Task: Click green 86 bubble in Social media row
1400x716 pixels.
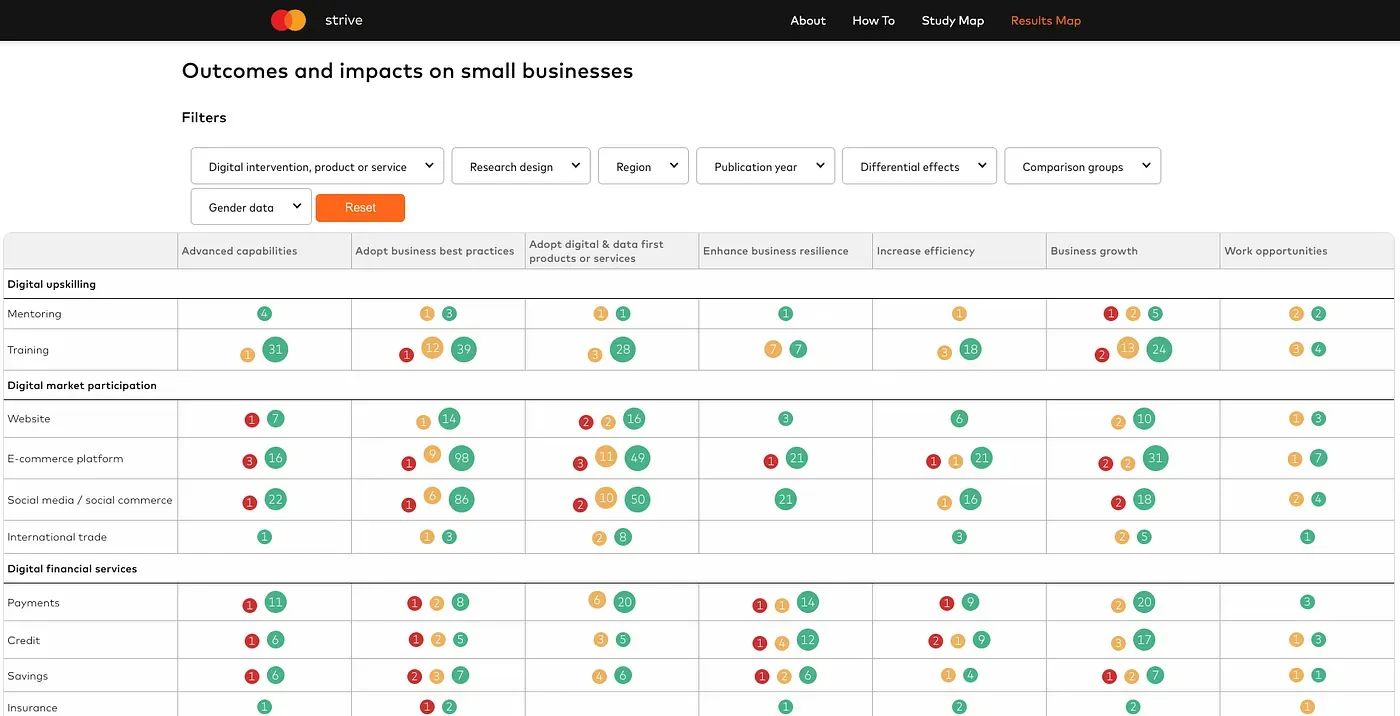Action: coord(461,499)
